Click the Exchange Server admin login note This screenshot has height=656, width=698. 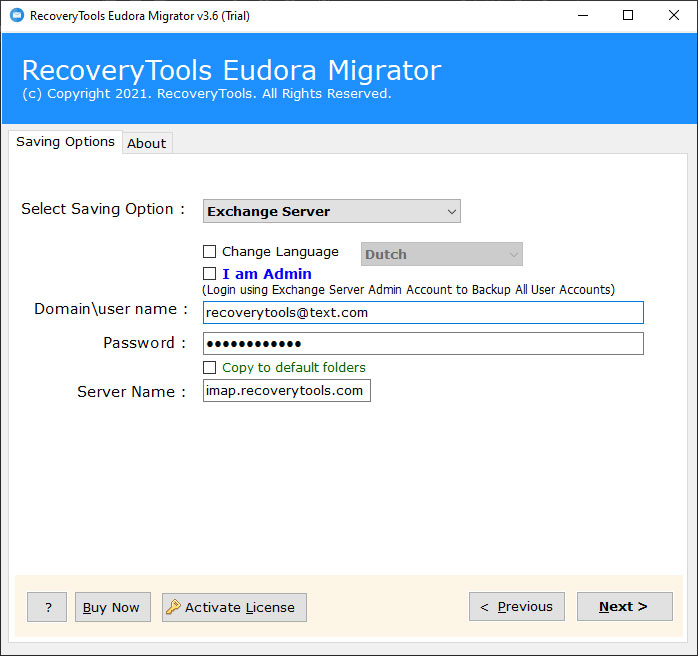coord(408,290)
